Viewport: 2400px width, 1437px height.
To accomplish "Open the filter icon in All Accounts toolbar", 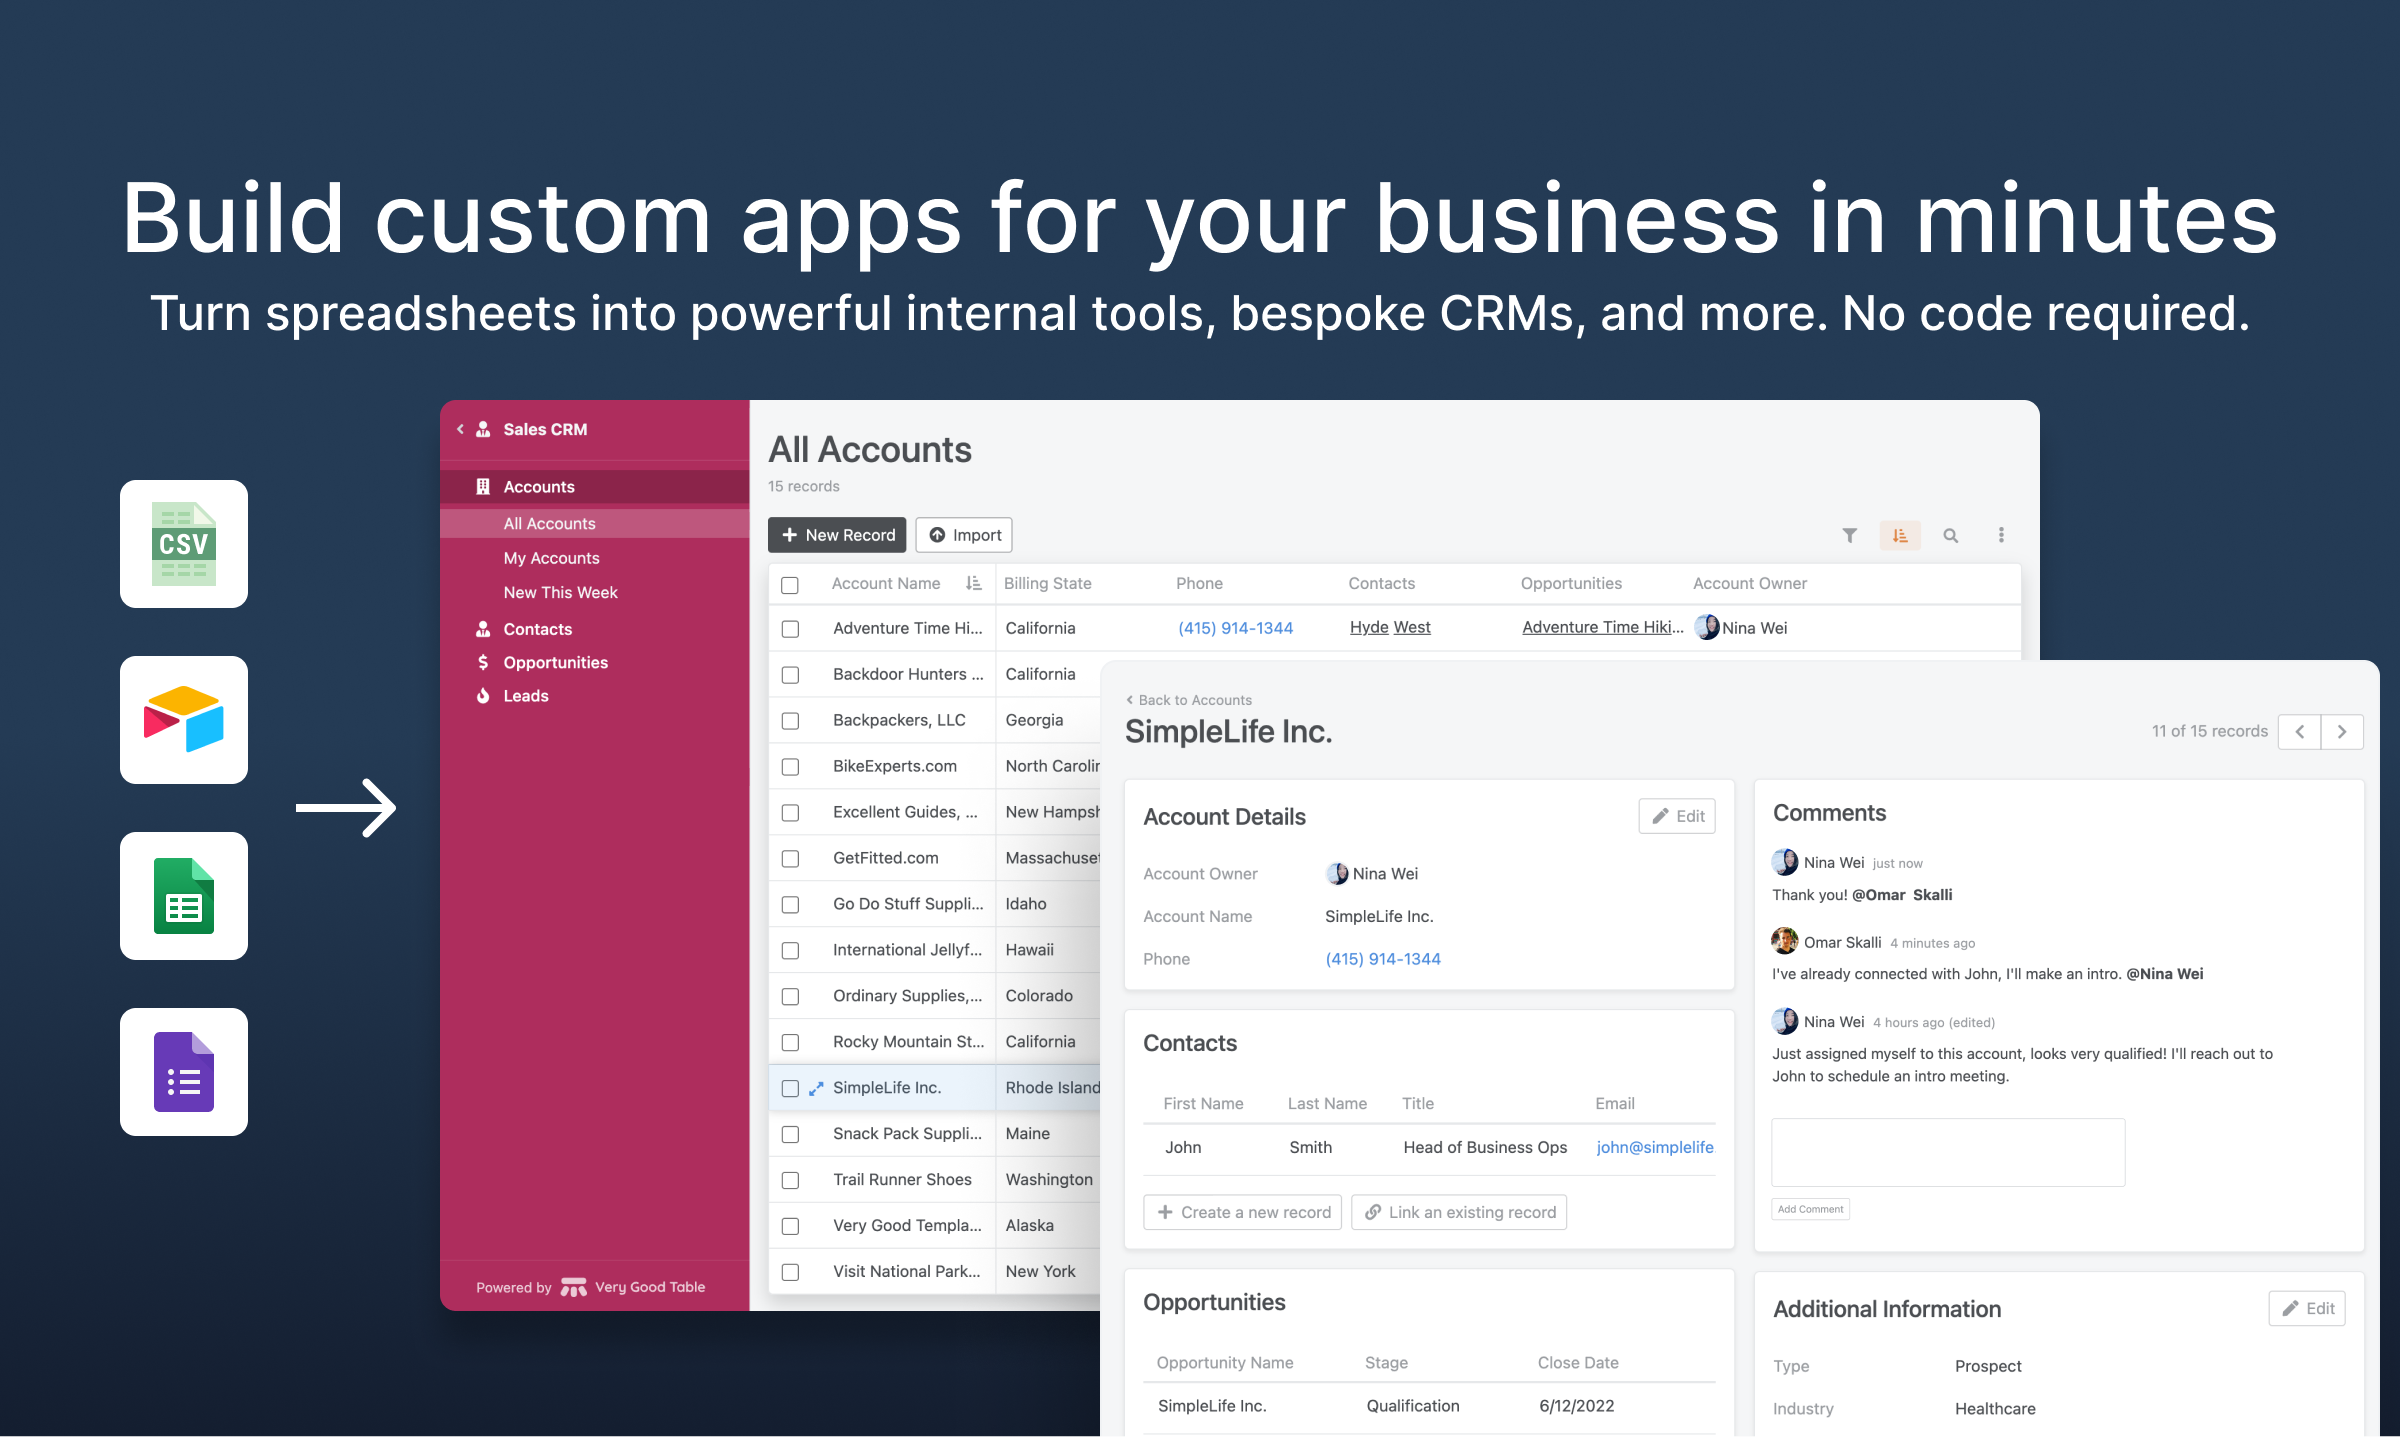I will pyautogui.click(x=1849, y=535).
